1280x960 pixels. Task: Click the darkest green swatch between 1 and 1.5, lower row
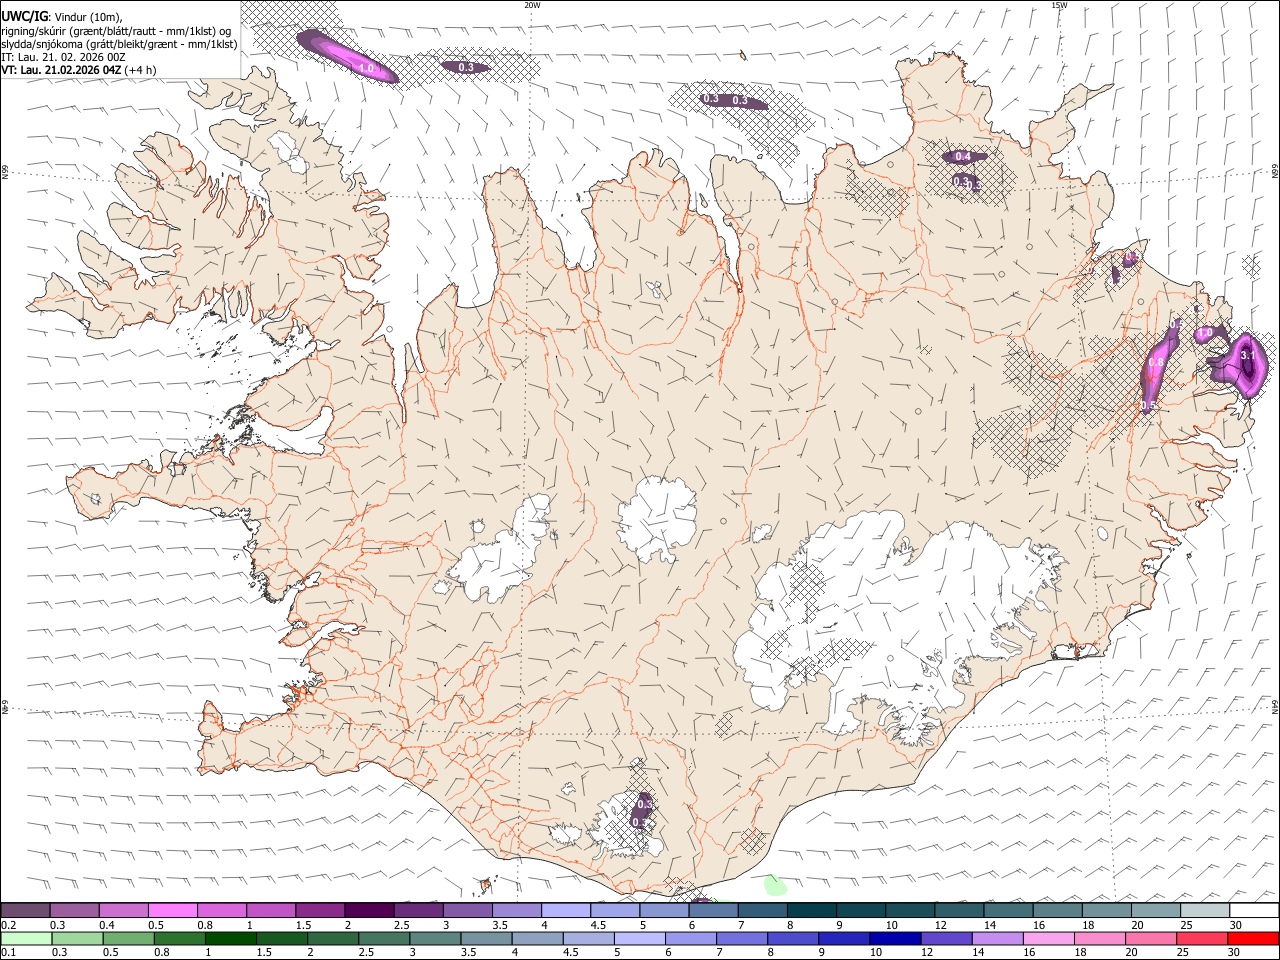[x=231, y=938]
